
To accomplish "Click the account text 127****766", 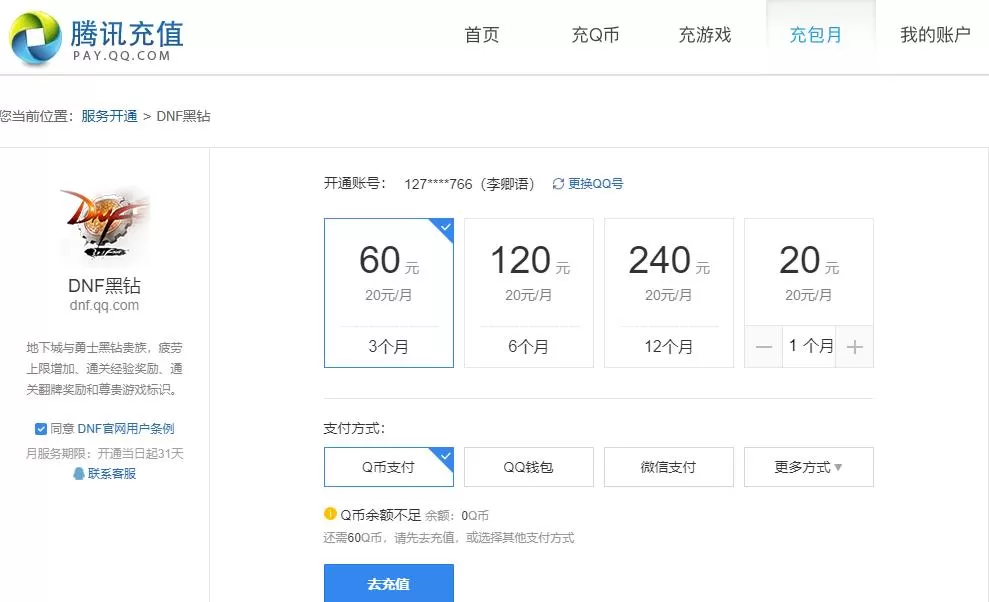I will tap(438, 184).
